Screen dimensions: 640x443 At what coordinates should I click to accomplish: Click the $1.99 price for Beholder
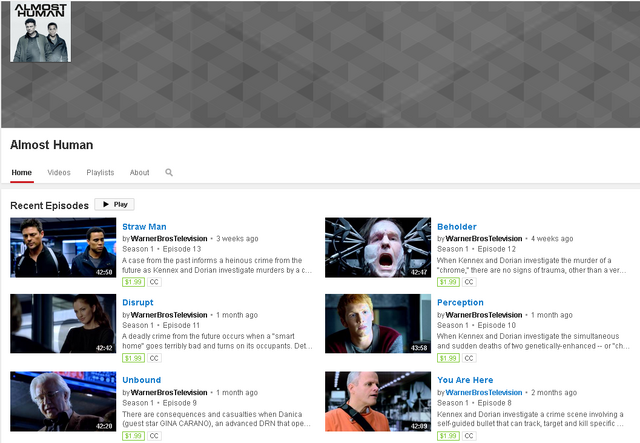pos(448,282)
